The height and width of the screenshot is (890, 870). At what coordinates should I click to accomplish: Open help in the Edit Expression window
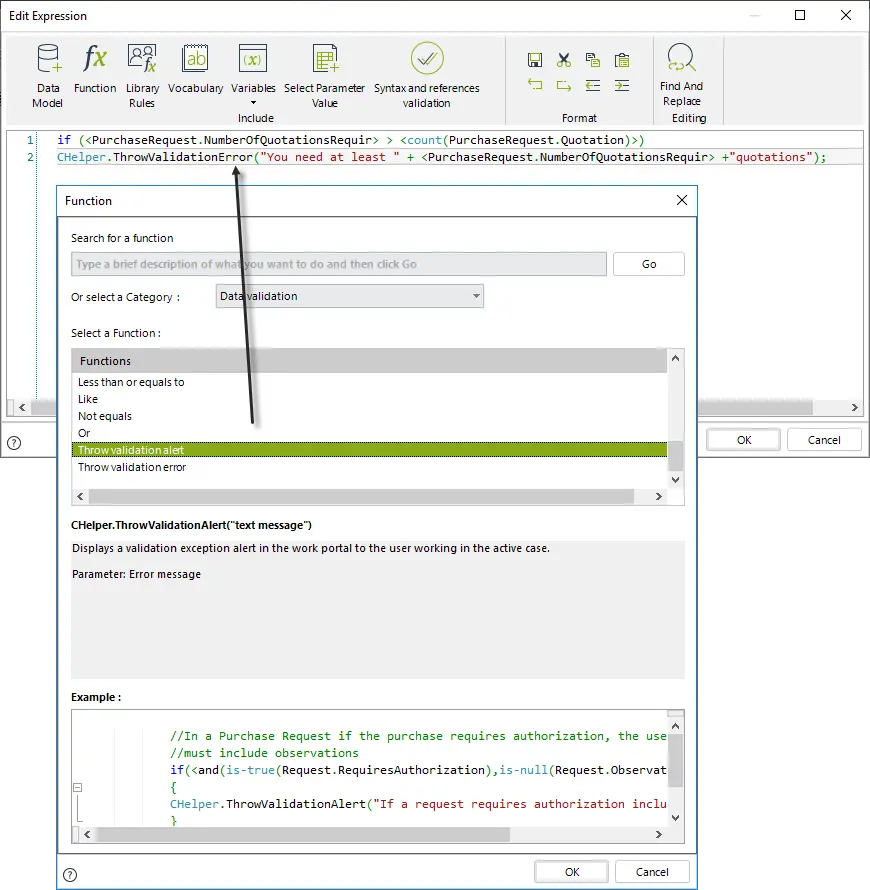(14, 443)
